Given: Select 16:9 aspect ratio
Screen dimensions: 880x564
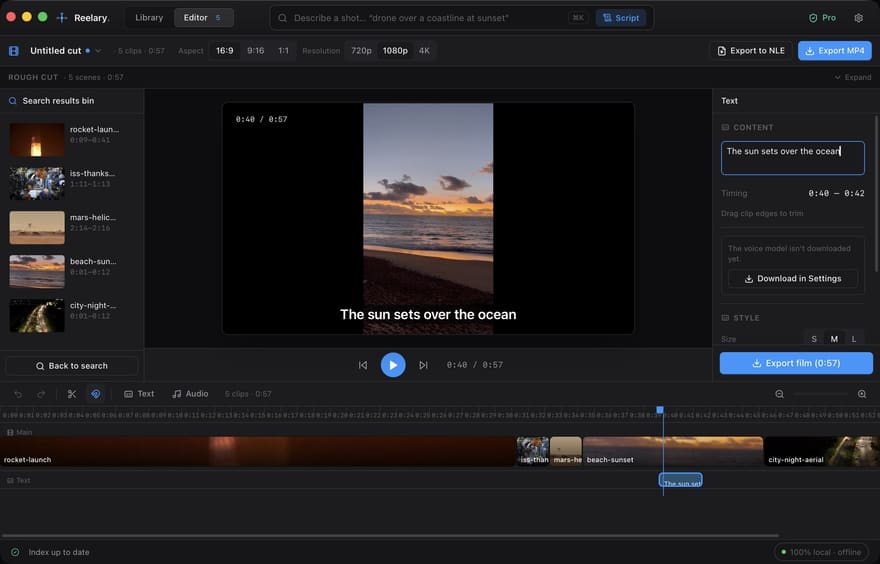Looking at the screenshot, I should coord(224,51).
